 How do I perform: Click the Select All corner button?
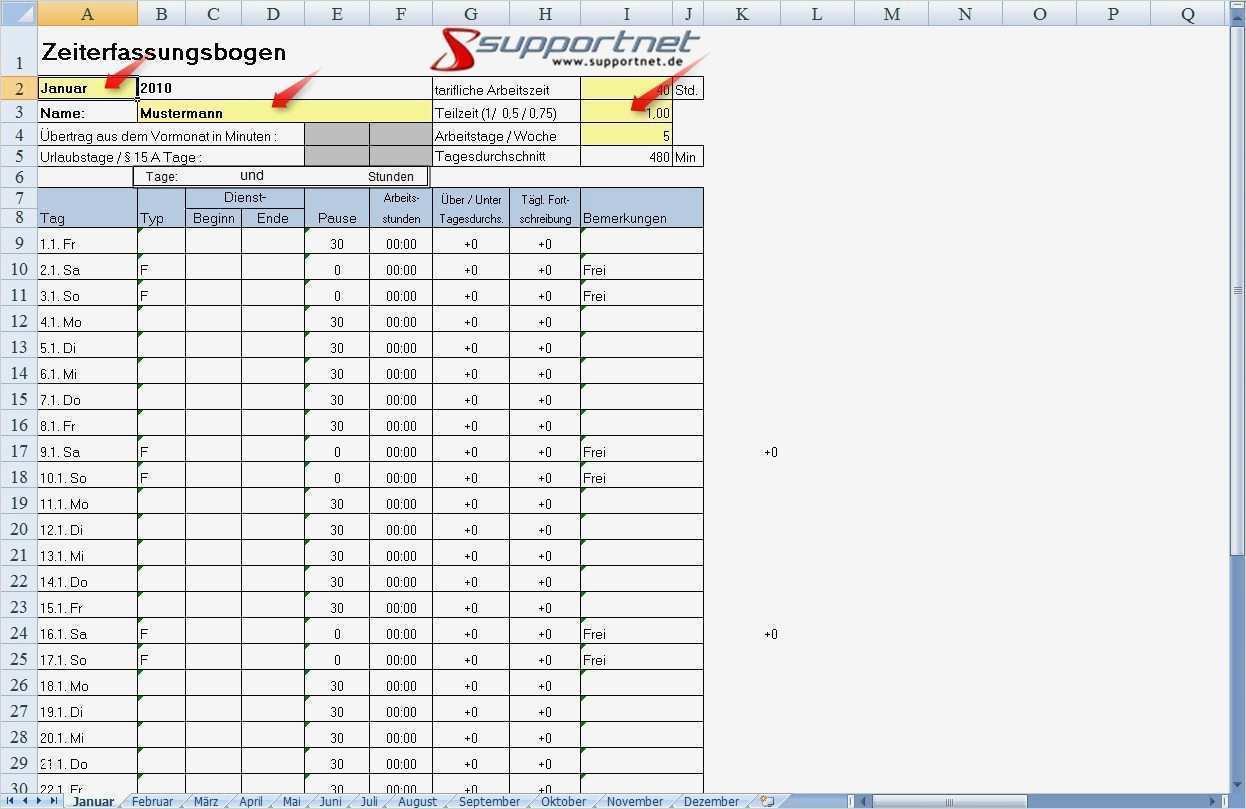tap(17, 13)
